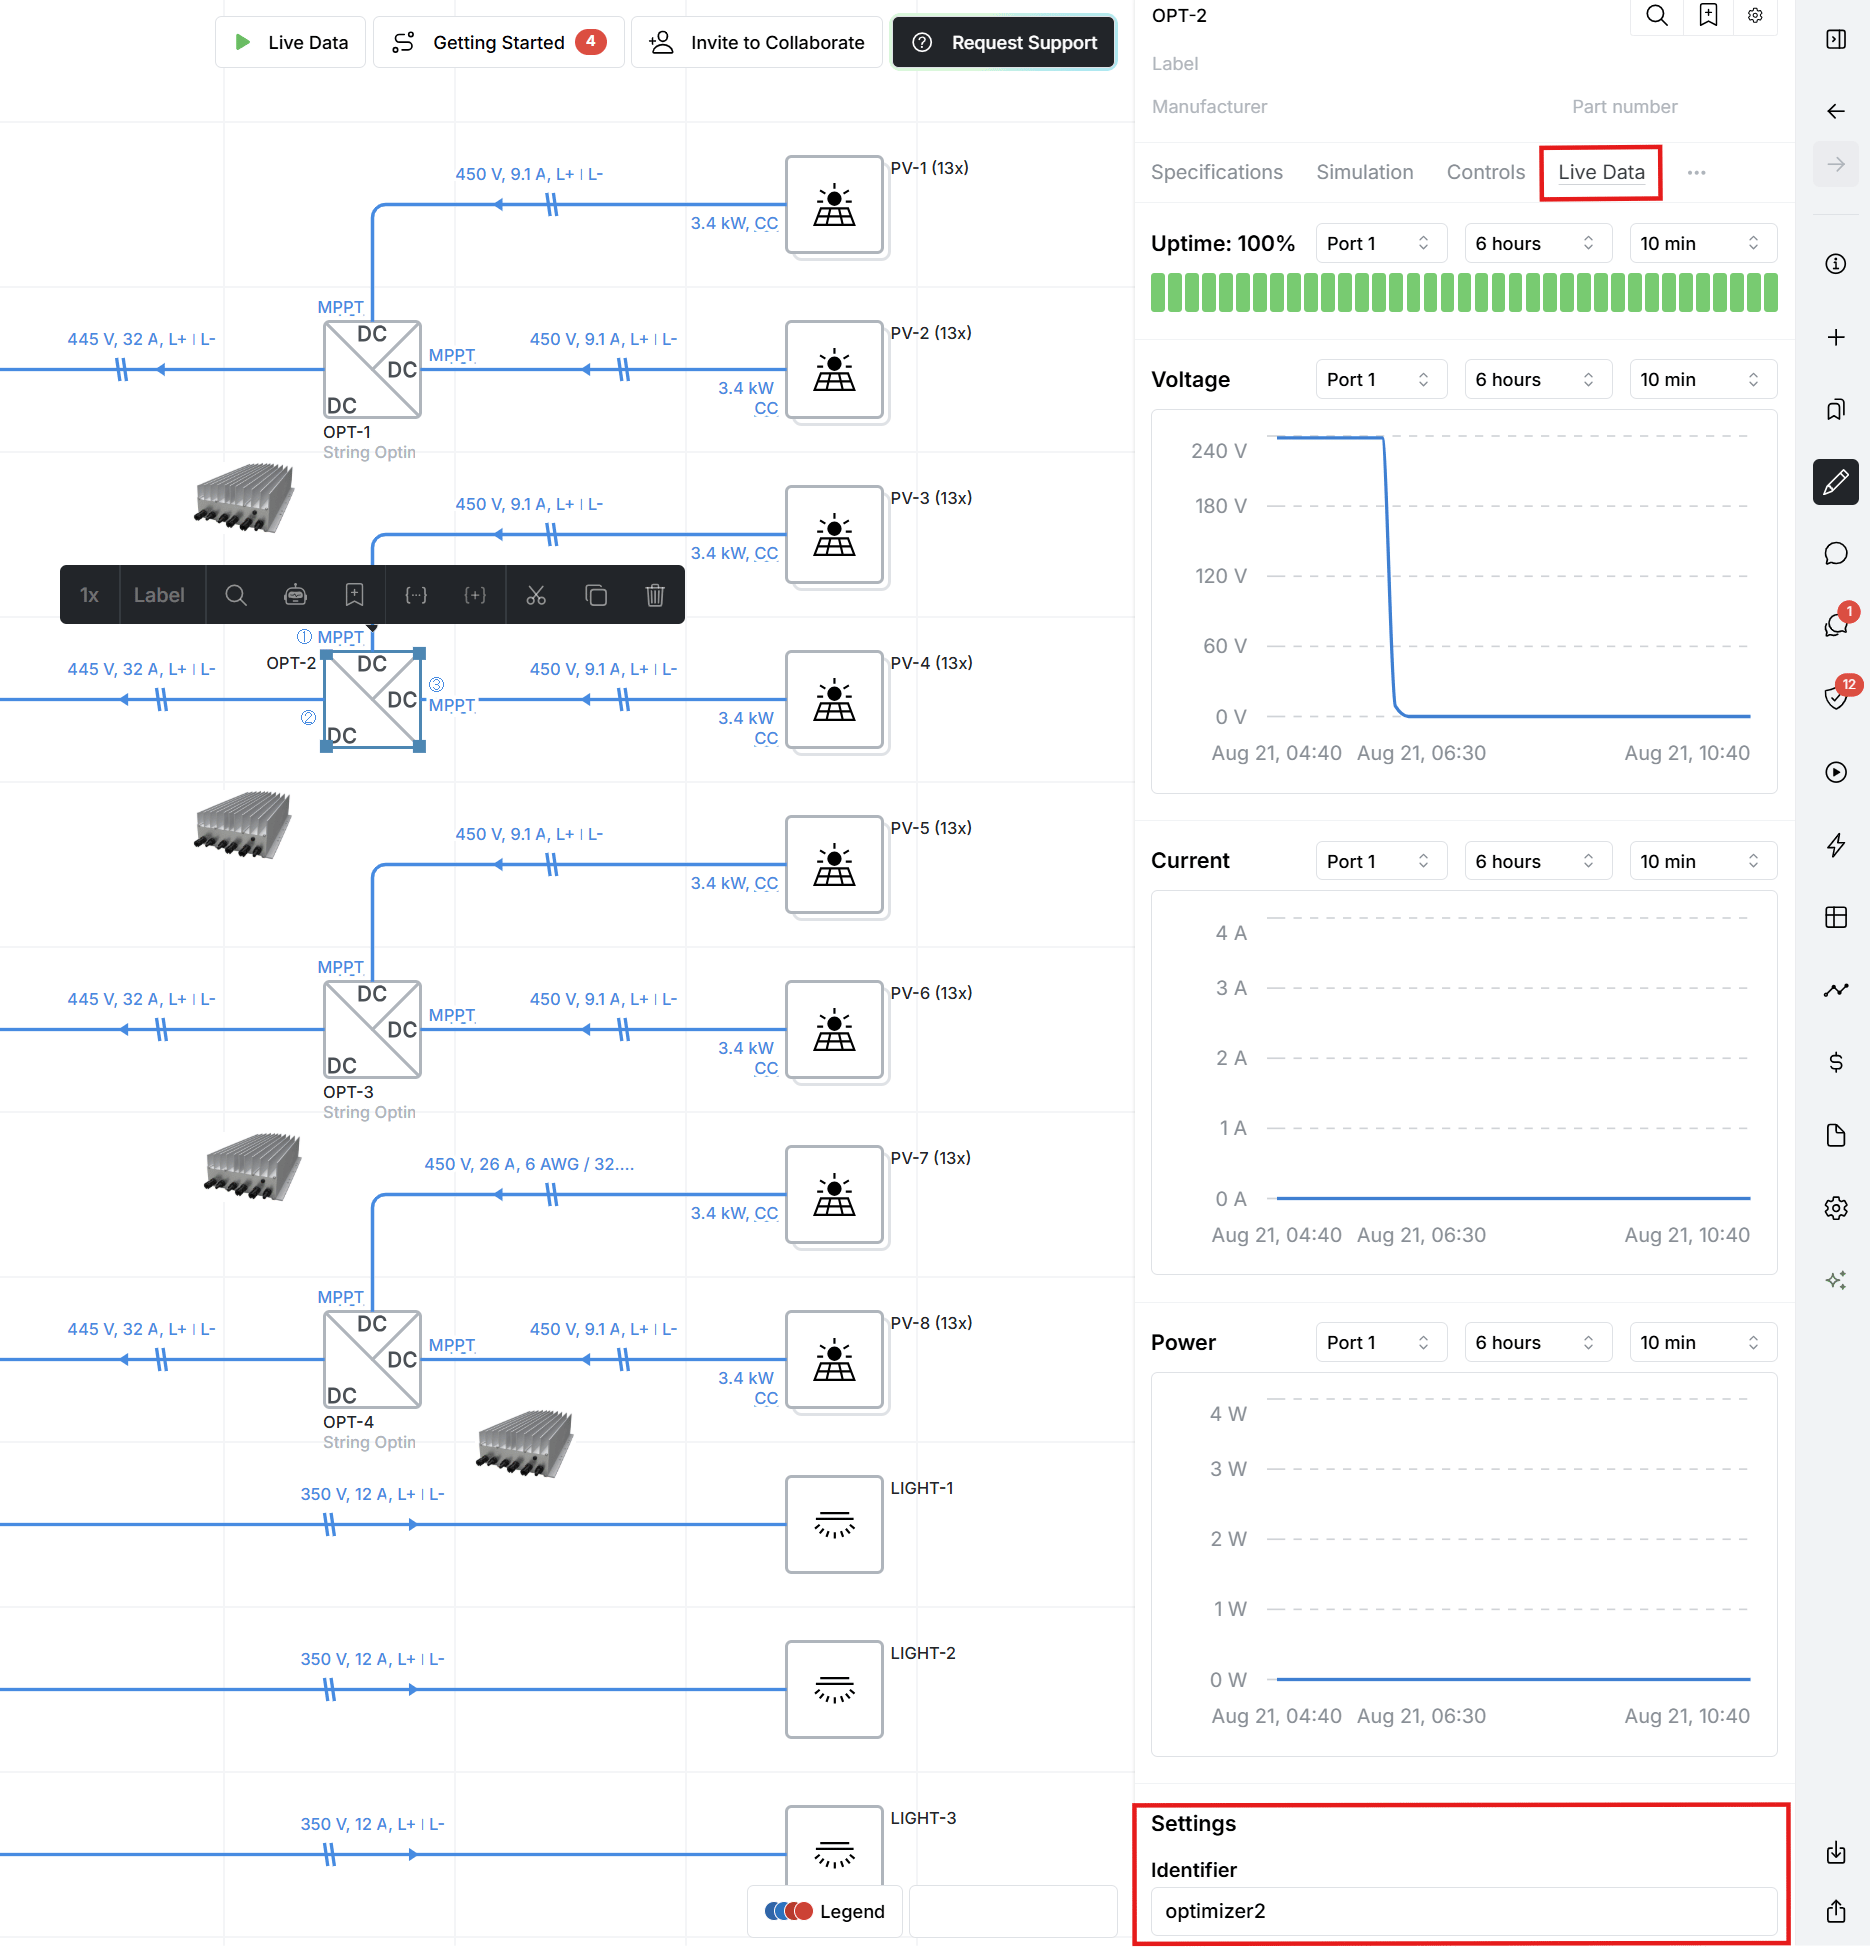Screen dimensions: 1870x1947
Task: Open the info icon in right sidebar
Action: click(x=1836, y=264)
